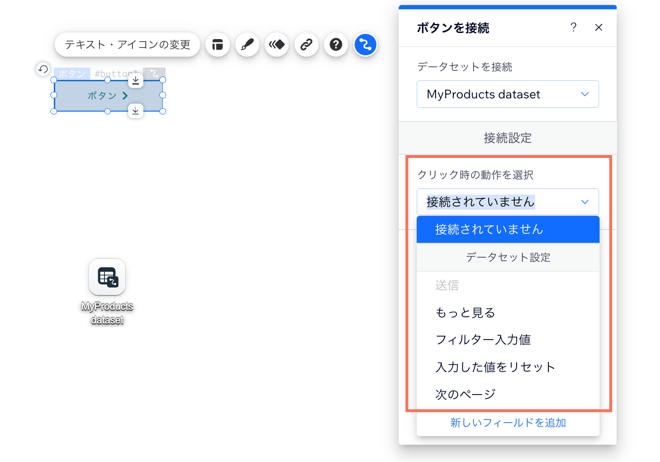Select the ボタン element on canvas
Image resolution: width=660 pixels, height=462 pixels.
coord(108,96)
